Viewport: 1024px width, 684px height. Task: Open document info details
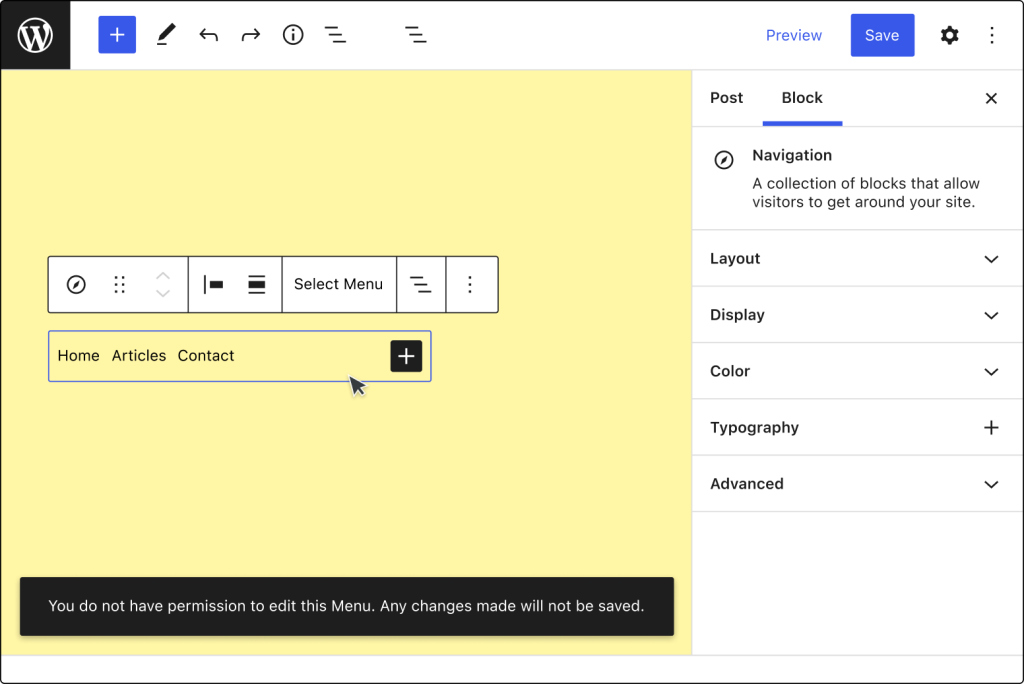[x=293, y=35]
